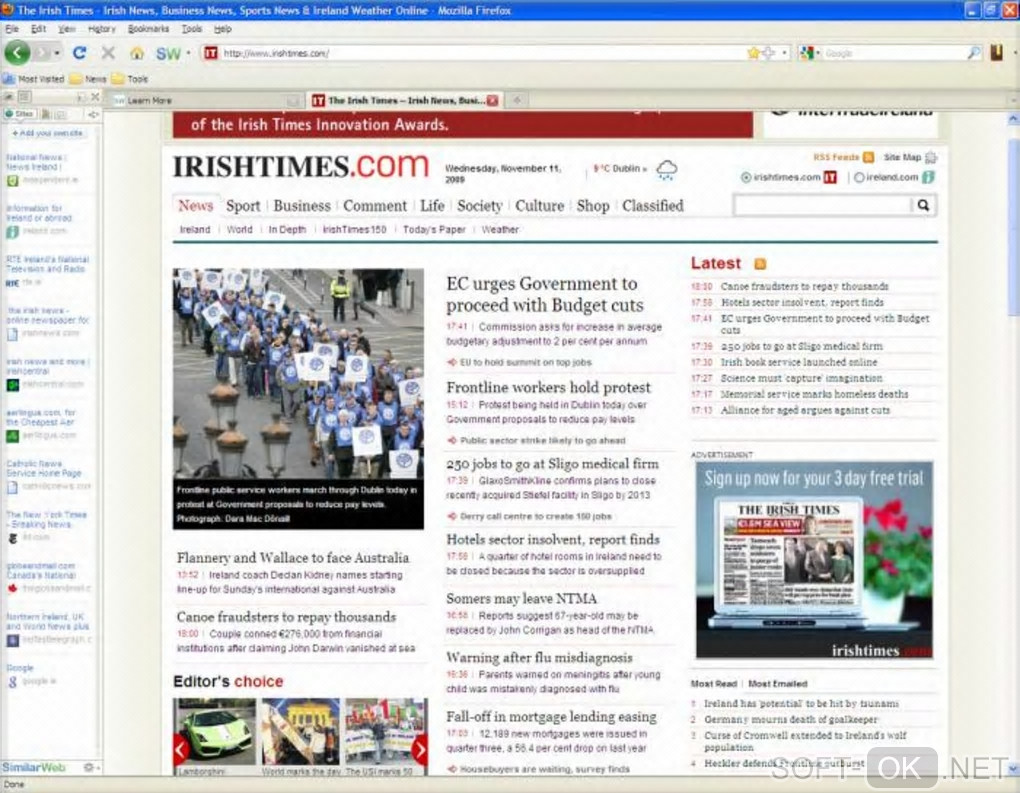Click the Stop loading X icon
Image resolution: width=1020 pixels, height=793 pixels.
coord(108,53)
